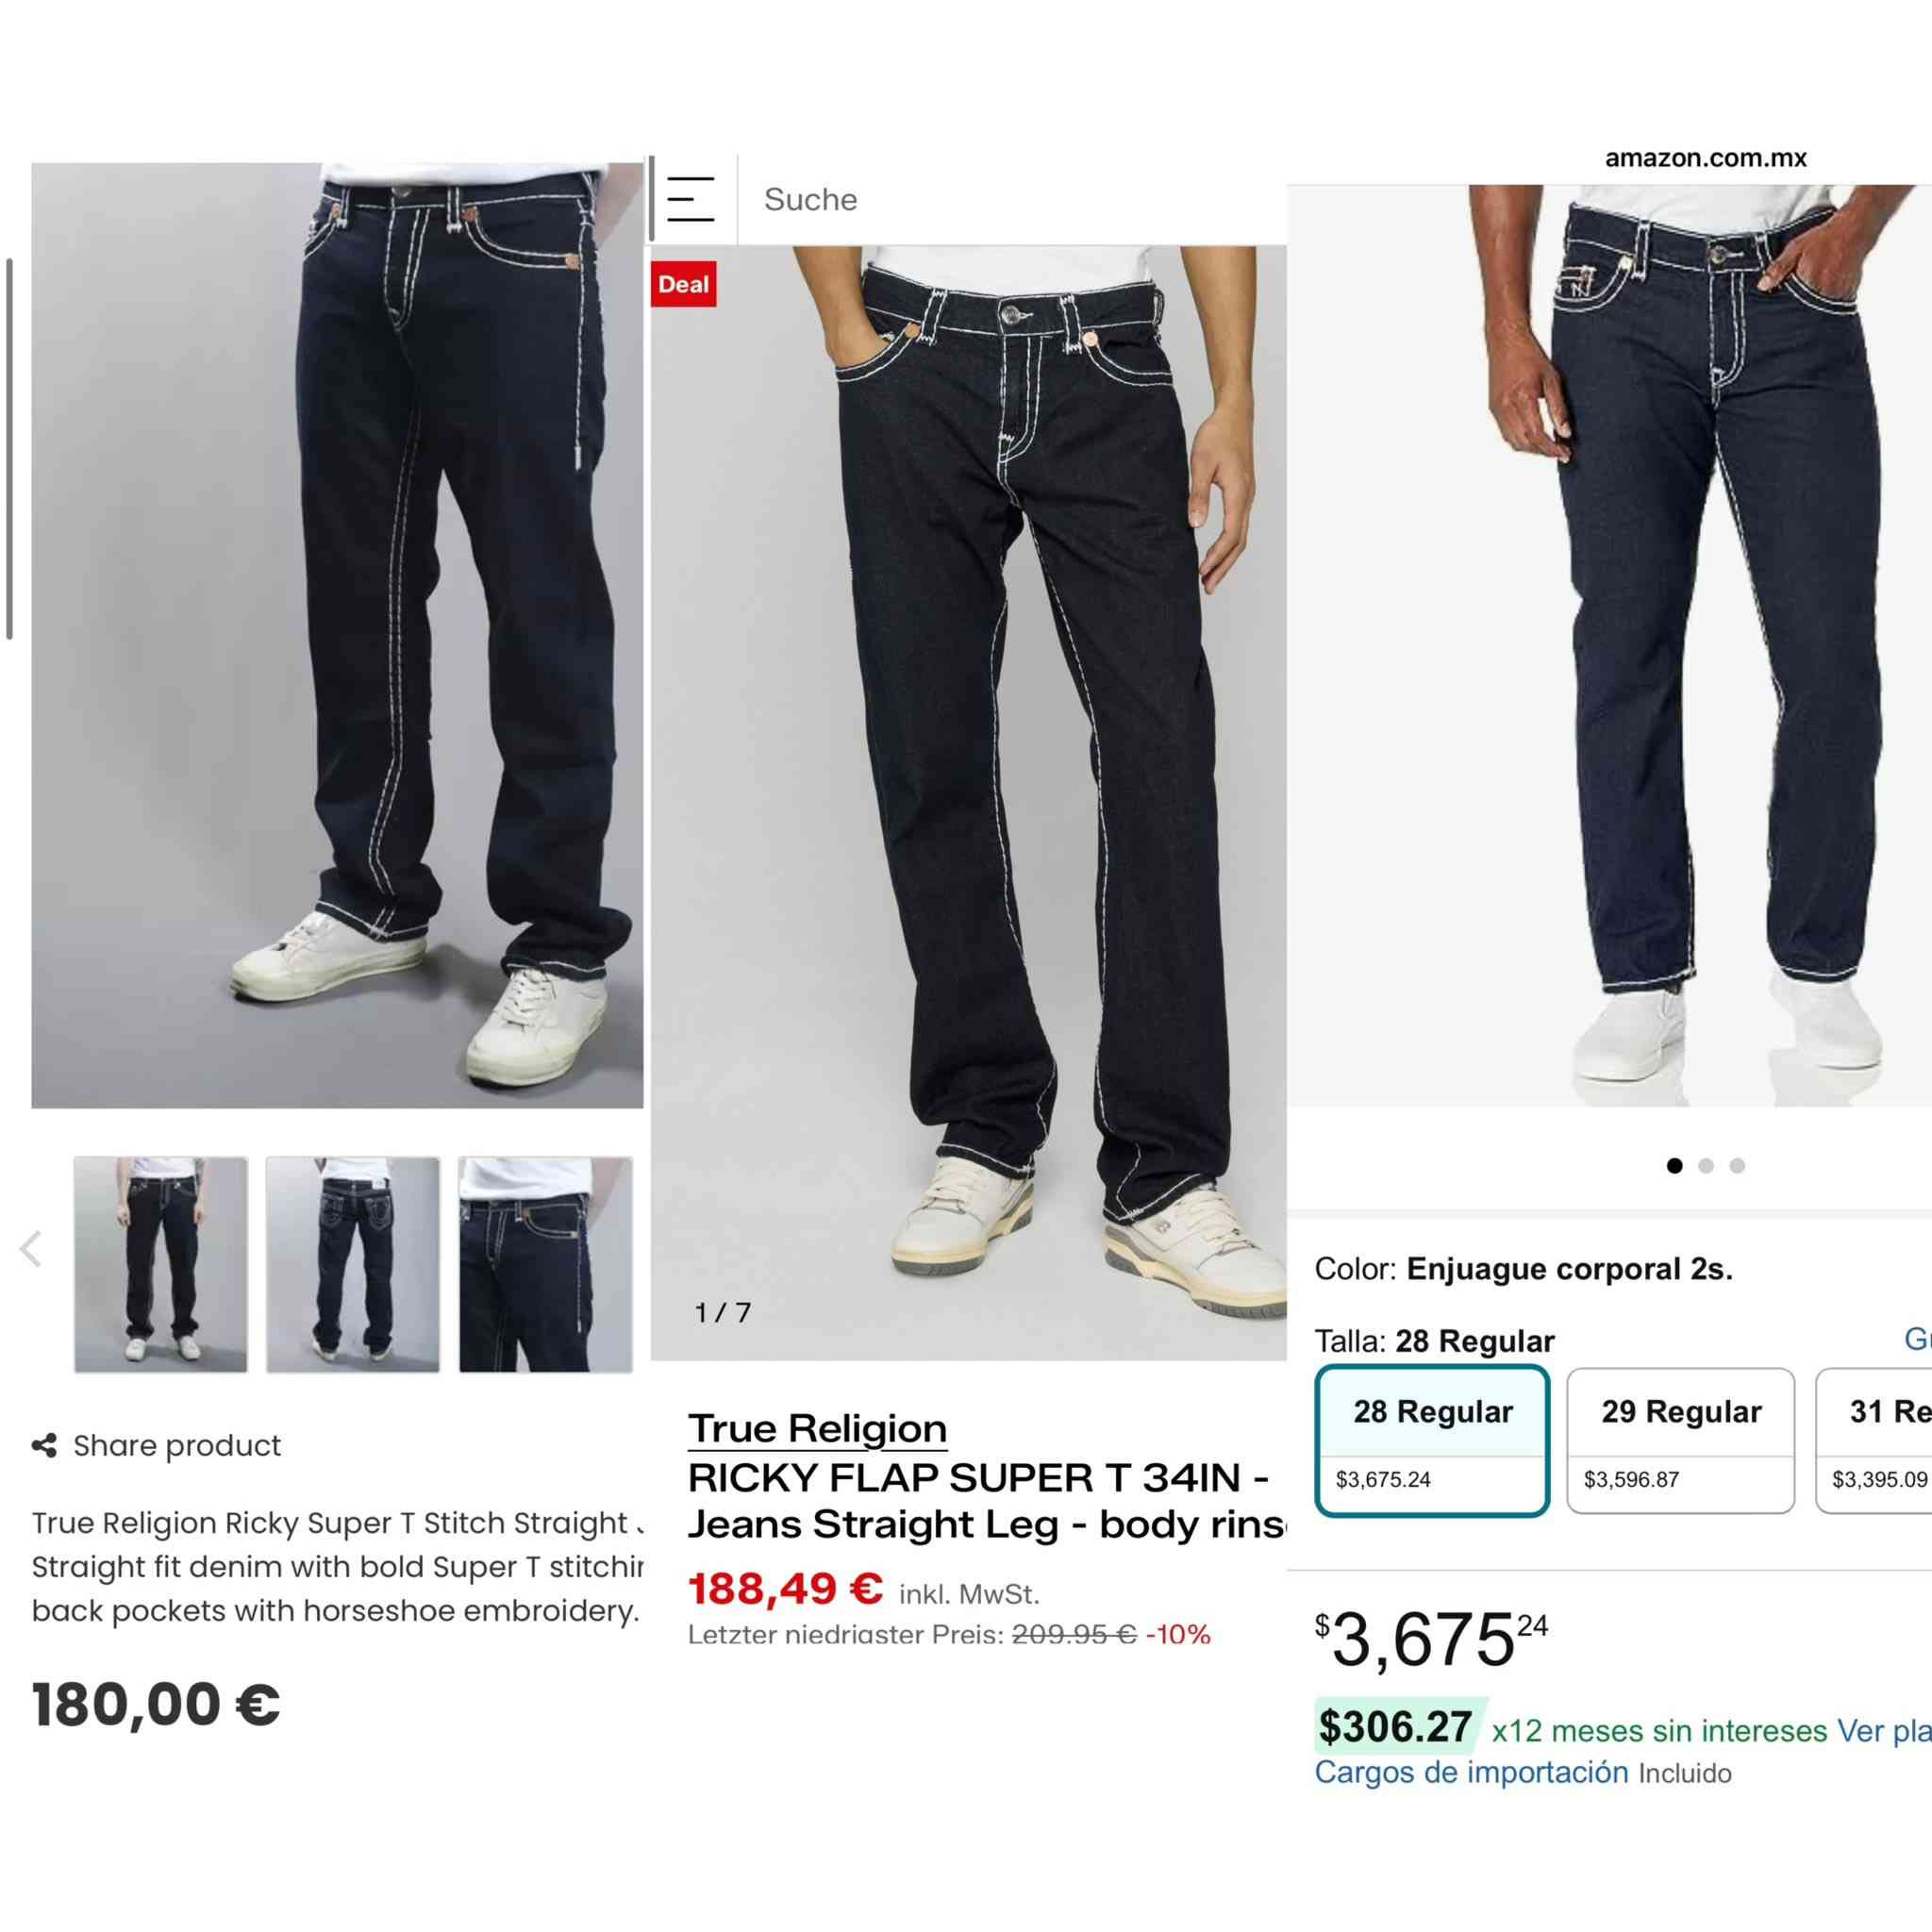
Task: Open the hamburger menu icon
Action: pyautogui.click(x=690, y=199)
